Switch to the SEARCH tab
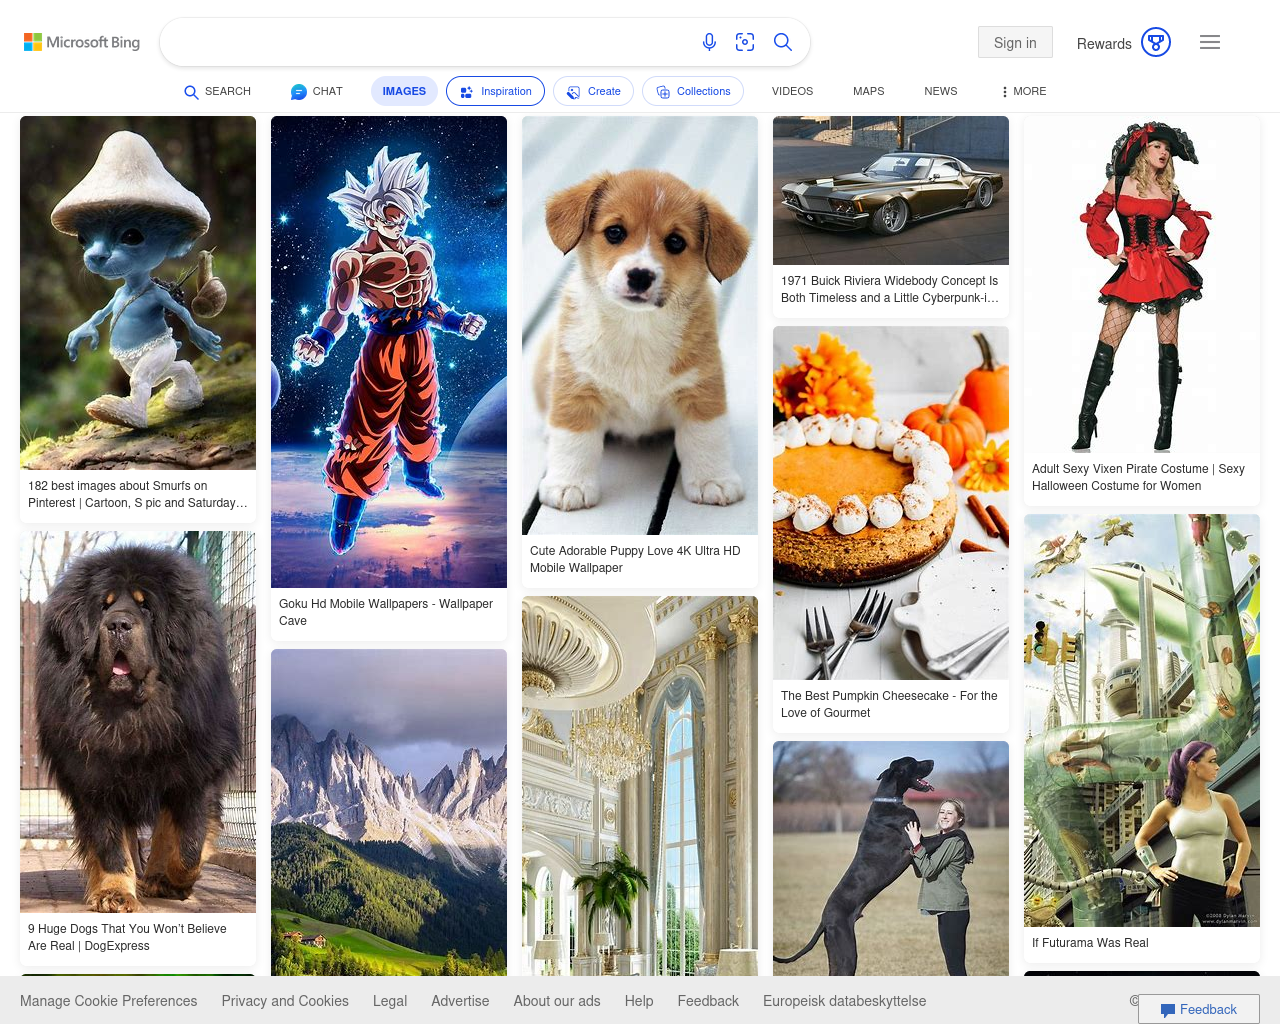The height and width of the screenshot is (1024, 1280). (x=217, y=91)
